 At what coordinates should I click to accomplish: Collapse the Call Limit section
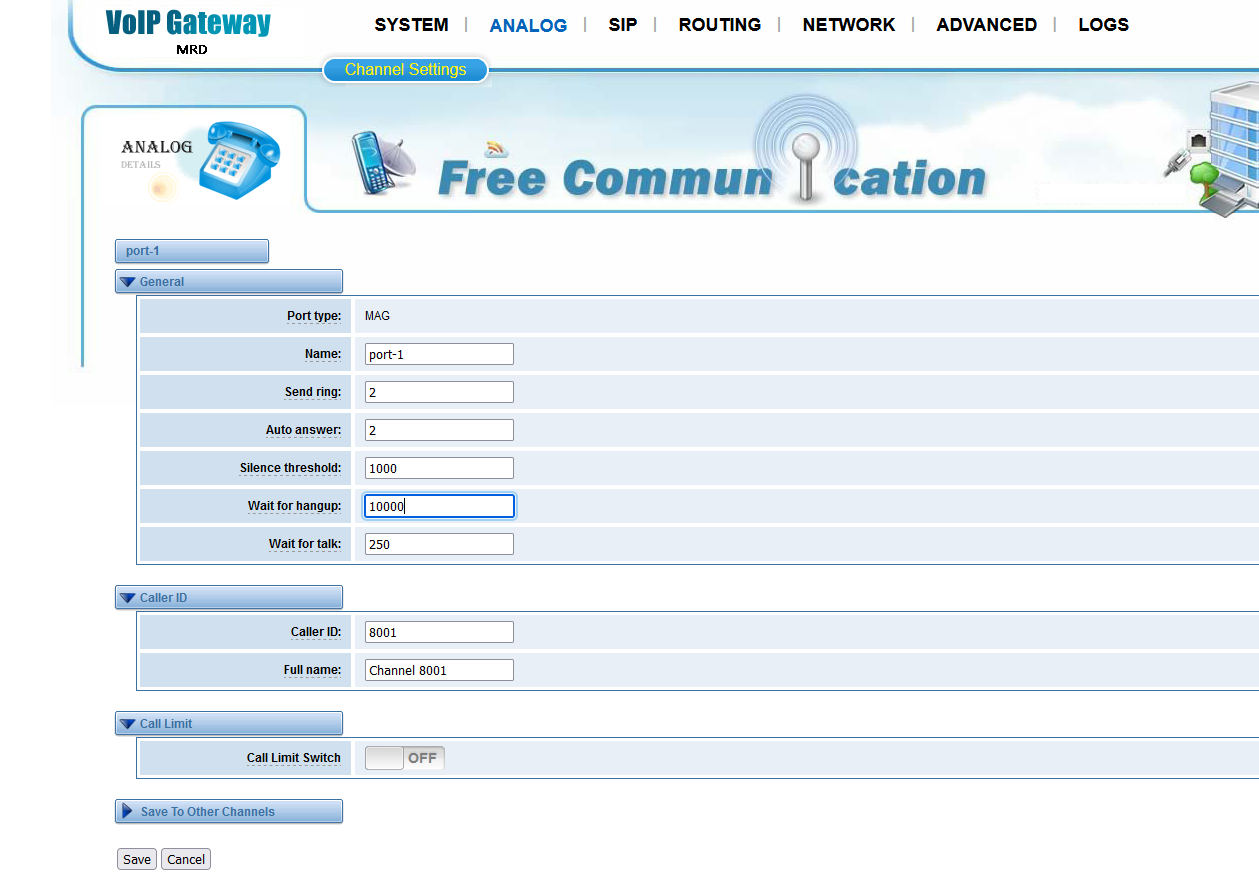click(229, 723)
